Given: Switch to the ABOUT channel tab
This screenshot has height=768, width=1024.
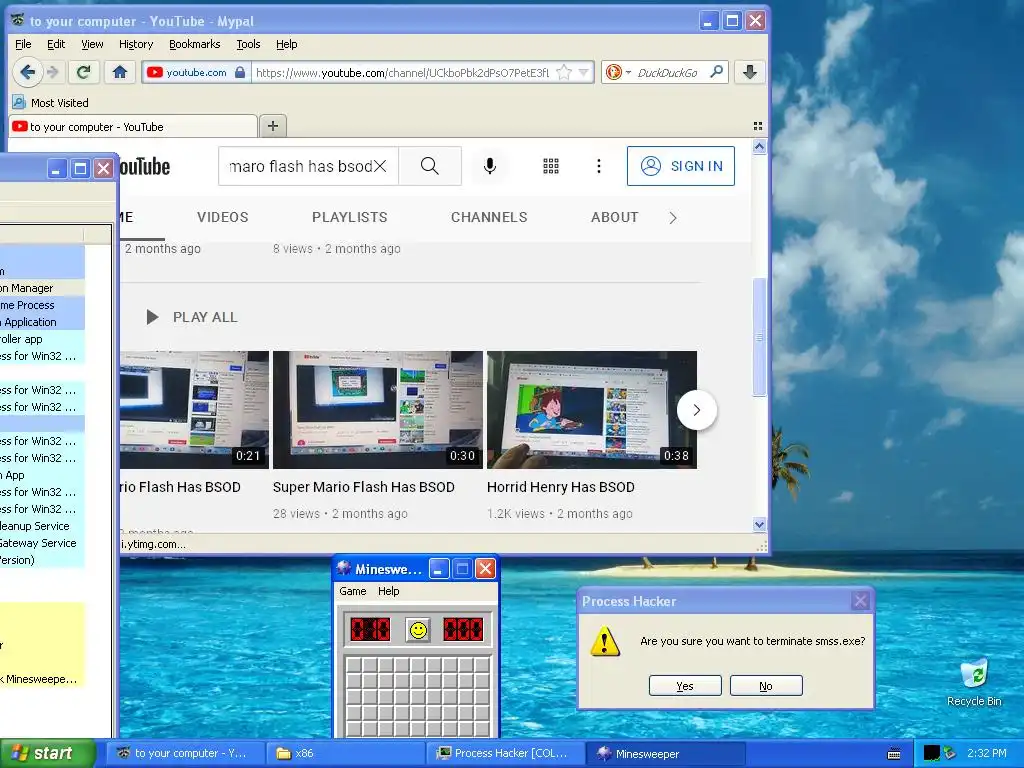Looking at the screenshot, I should 615,217.
